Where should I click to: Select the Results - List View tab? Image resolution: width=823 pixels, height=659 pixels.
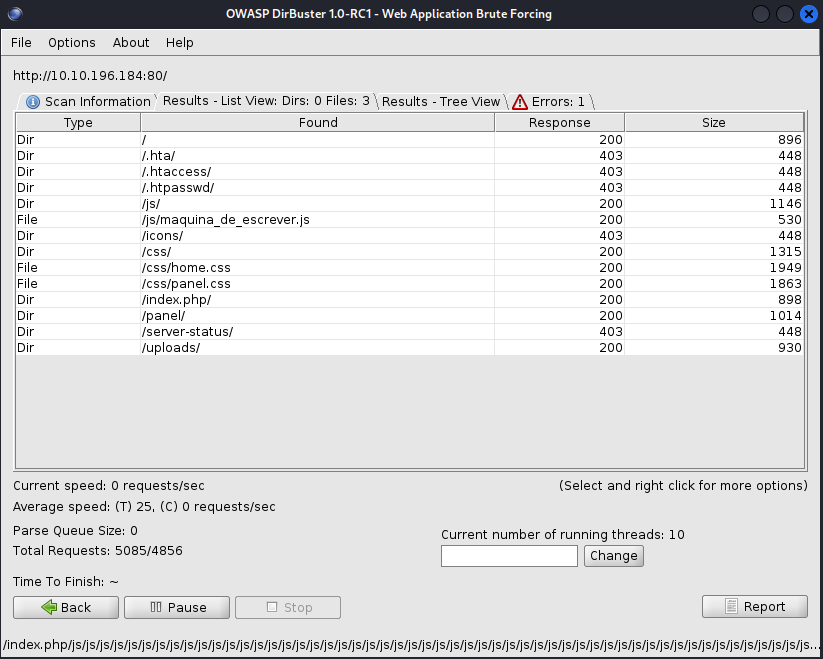tap(266, 101)
